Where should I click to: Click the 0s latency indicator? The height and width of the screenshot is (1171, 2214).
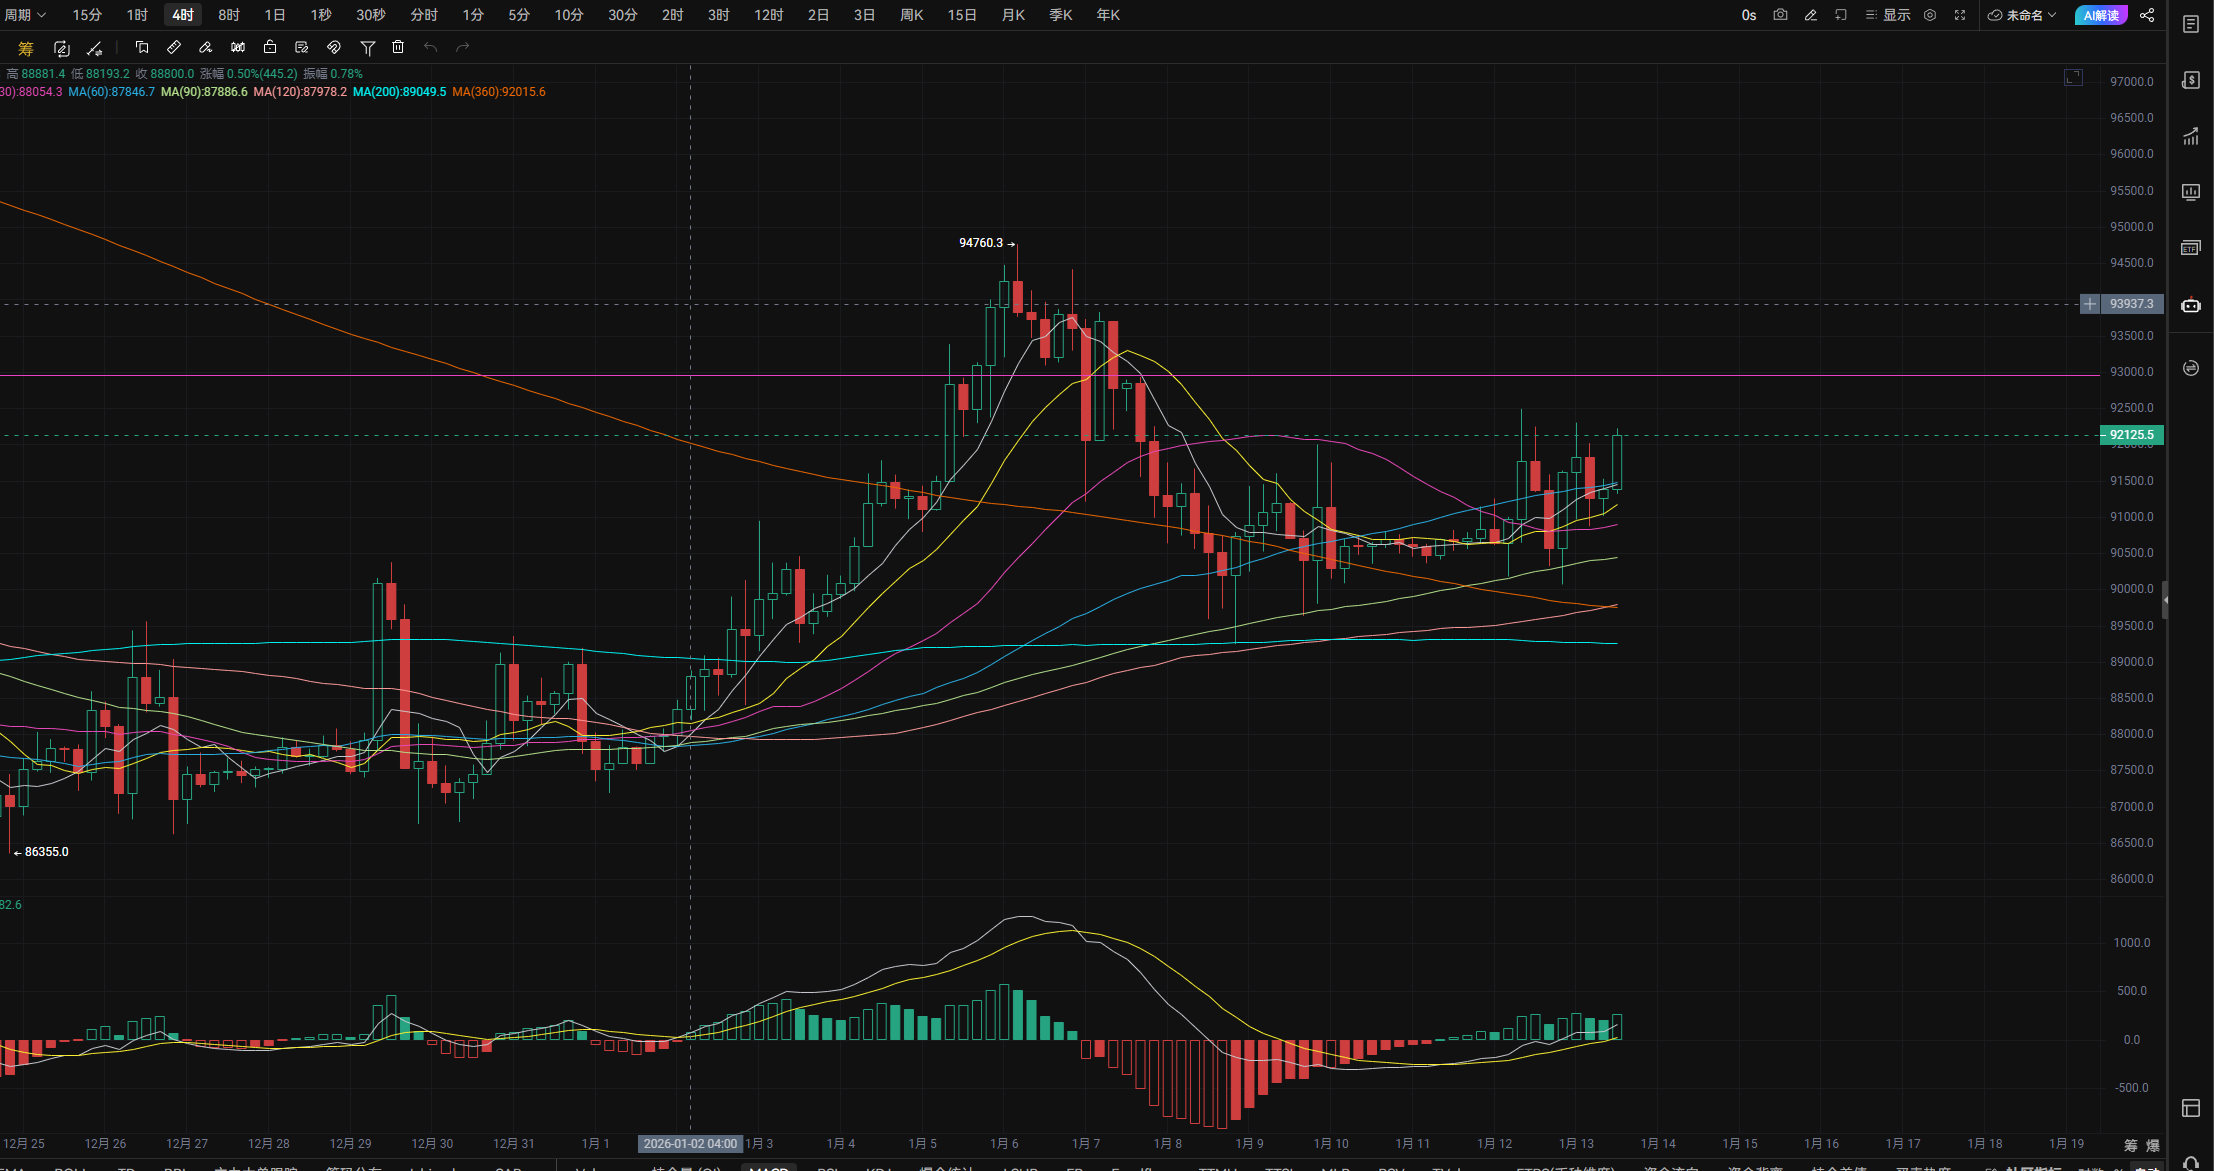tap(1748, 15)
